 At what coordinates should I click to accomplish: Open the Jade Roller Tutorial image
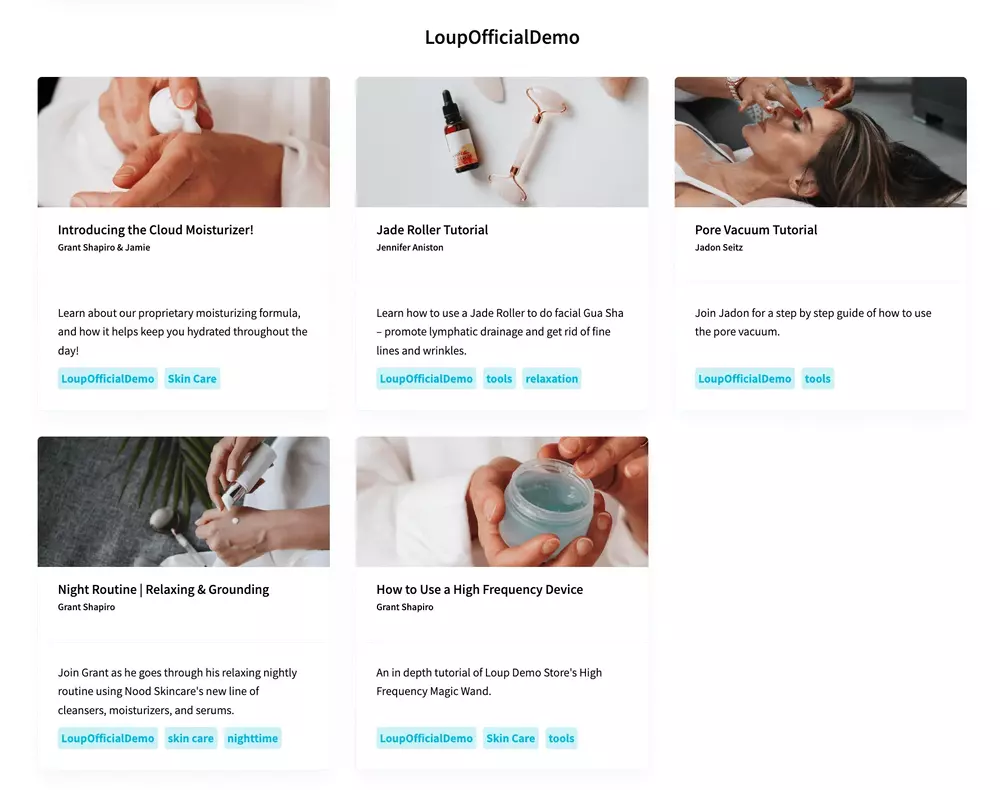pyautogui.click(x=502, y=142)
